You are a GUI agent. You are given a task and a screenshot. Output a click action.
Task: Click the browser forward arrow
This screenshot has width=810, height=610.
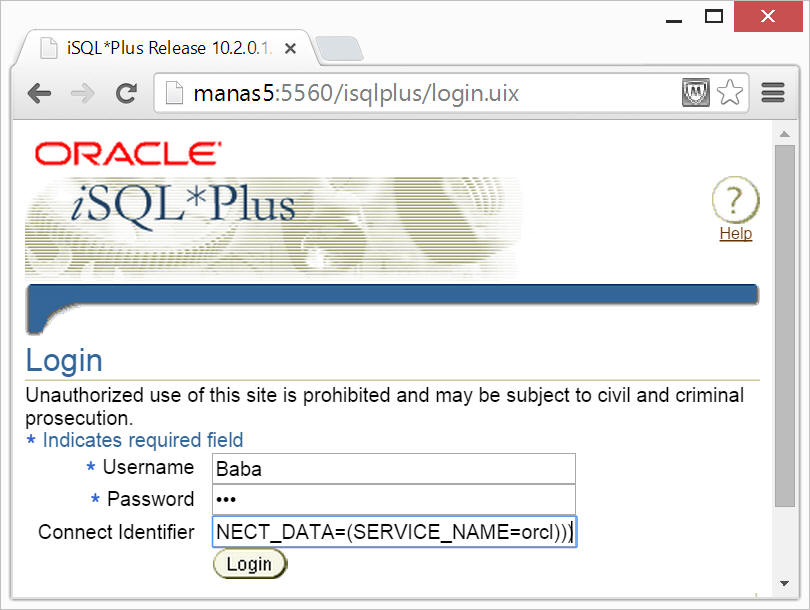83,94
